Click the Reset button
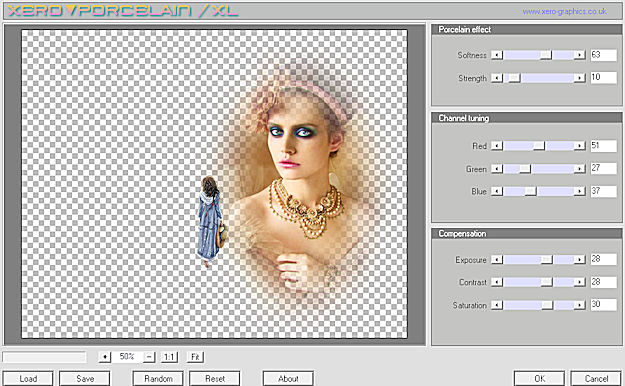This screenshot has height=386, width=625. pos(215,378)
